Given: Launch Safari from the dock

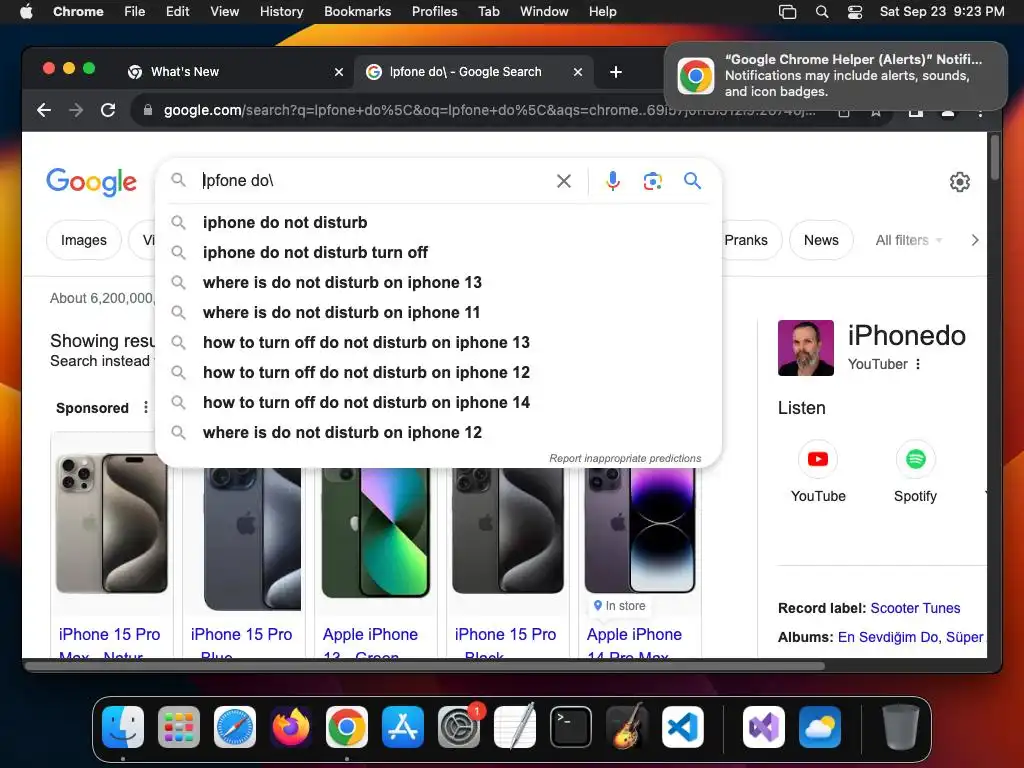Looking at the screenshot, I should point(235,727).
